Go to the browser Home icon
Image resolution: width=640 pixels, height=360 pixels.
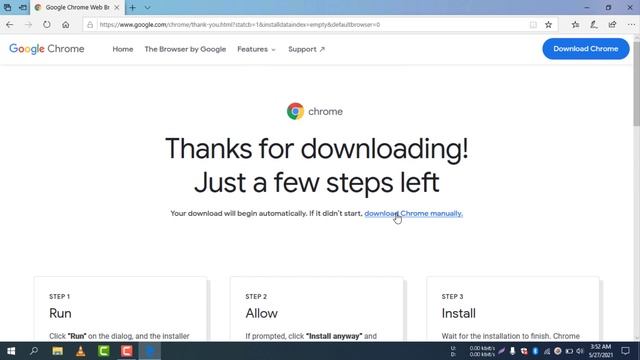click(x=66, y=25)
